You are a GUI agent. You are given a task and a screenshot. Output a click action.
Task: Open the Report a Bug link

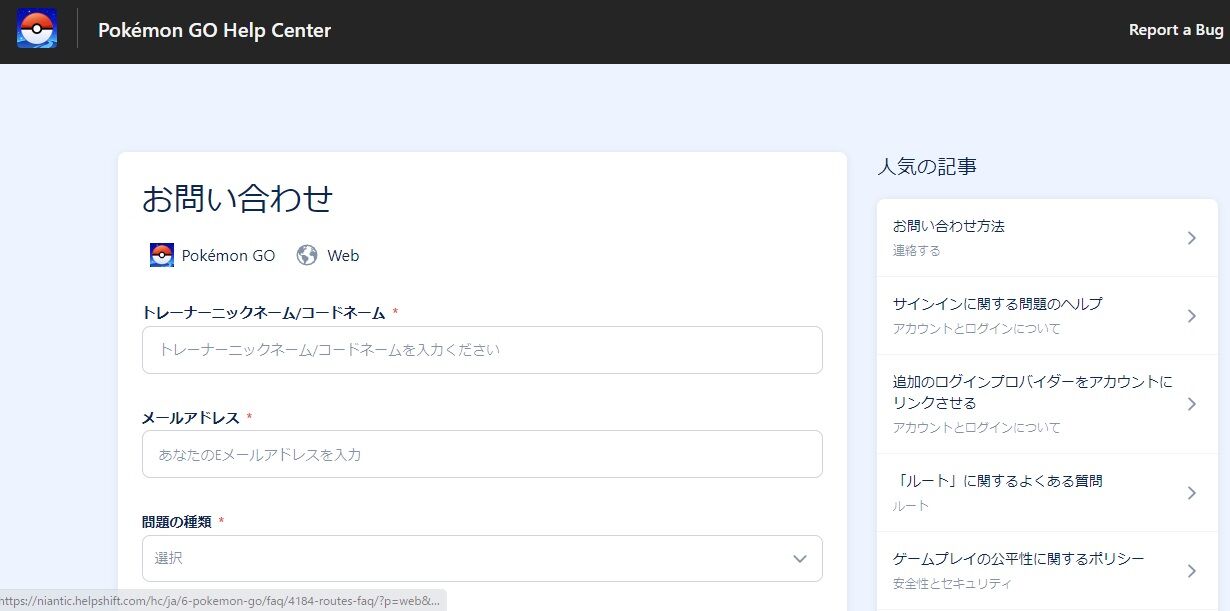(1176, 30)
